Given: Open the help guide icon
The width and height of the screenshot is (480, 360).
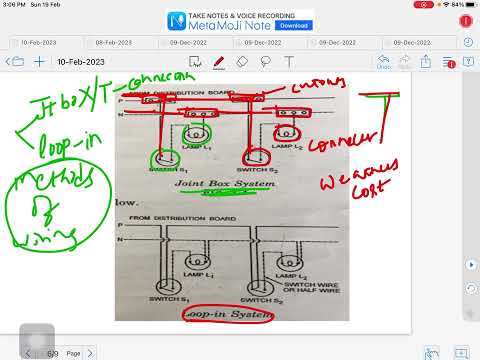Looking at the screenshot, I should (468, 62).
